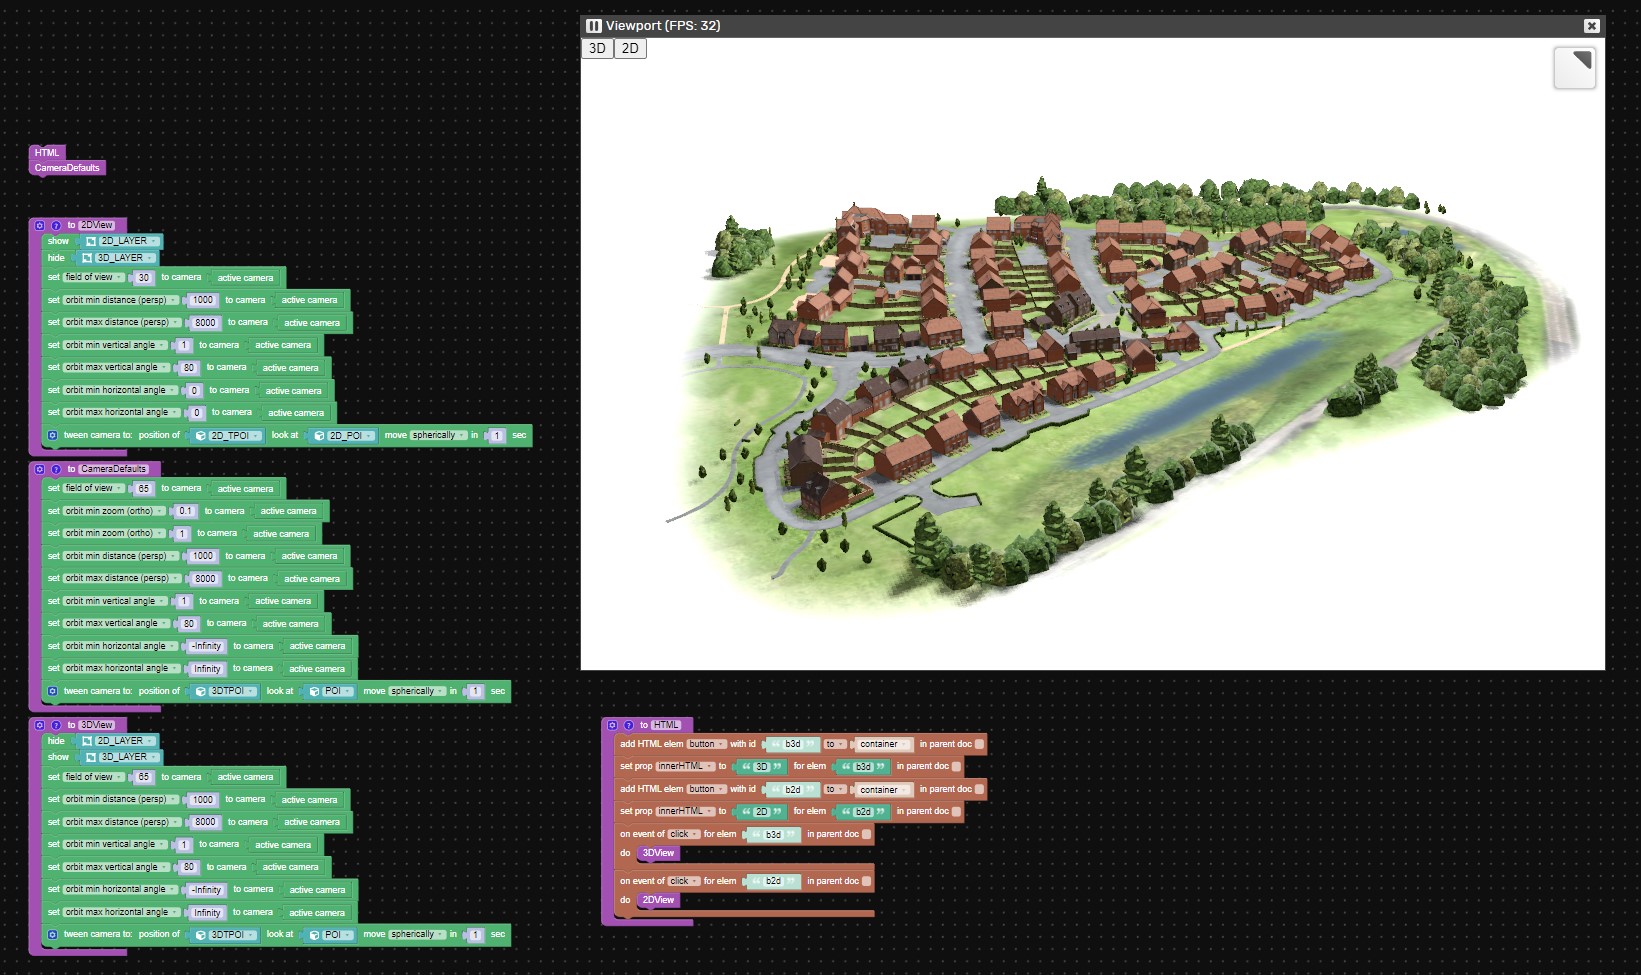Click gear icon on 2DView tween camera block
1641x975 pixels.
click(53, 436)
